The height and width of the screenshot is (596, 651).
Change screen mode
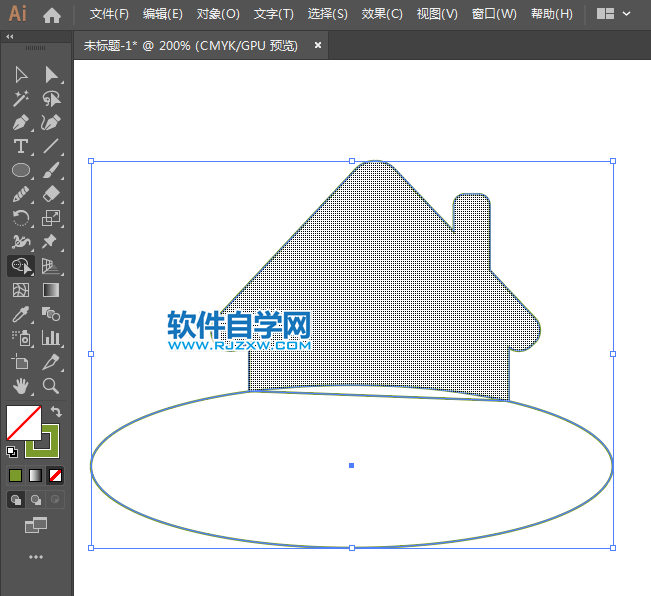click(36, 525)
